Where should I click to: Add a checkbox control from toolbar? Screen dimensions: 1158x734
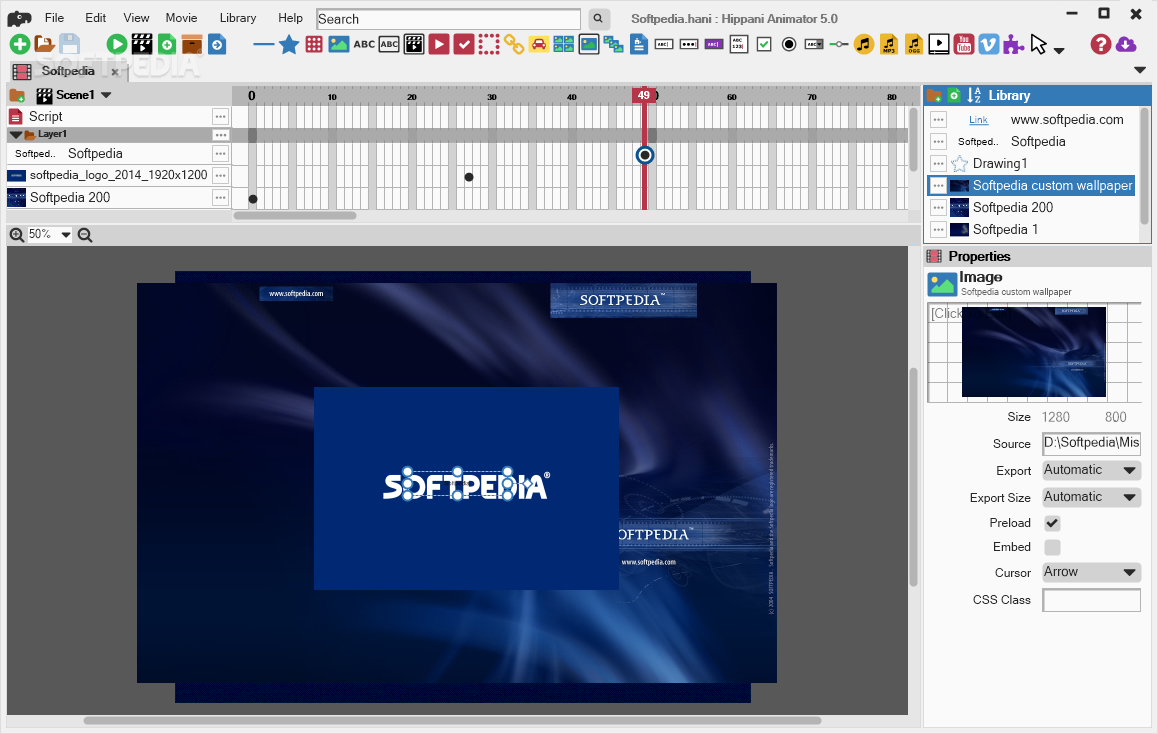pos(764,44)
